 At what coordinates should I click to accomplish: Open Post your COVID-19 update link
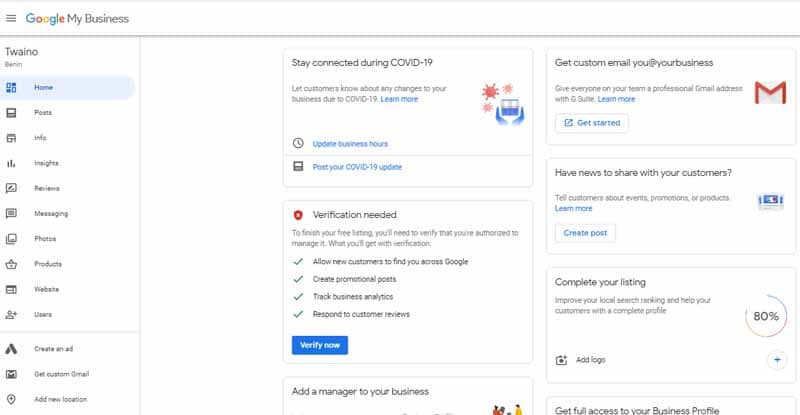(357, 167)
